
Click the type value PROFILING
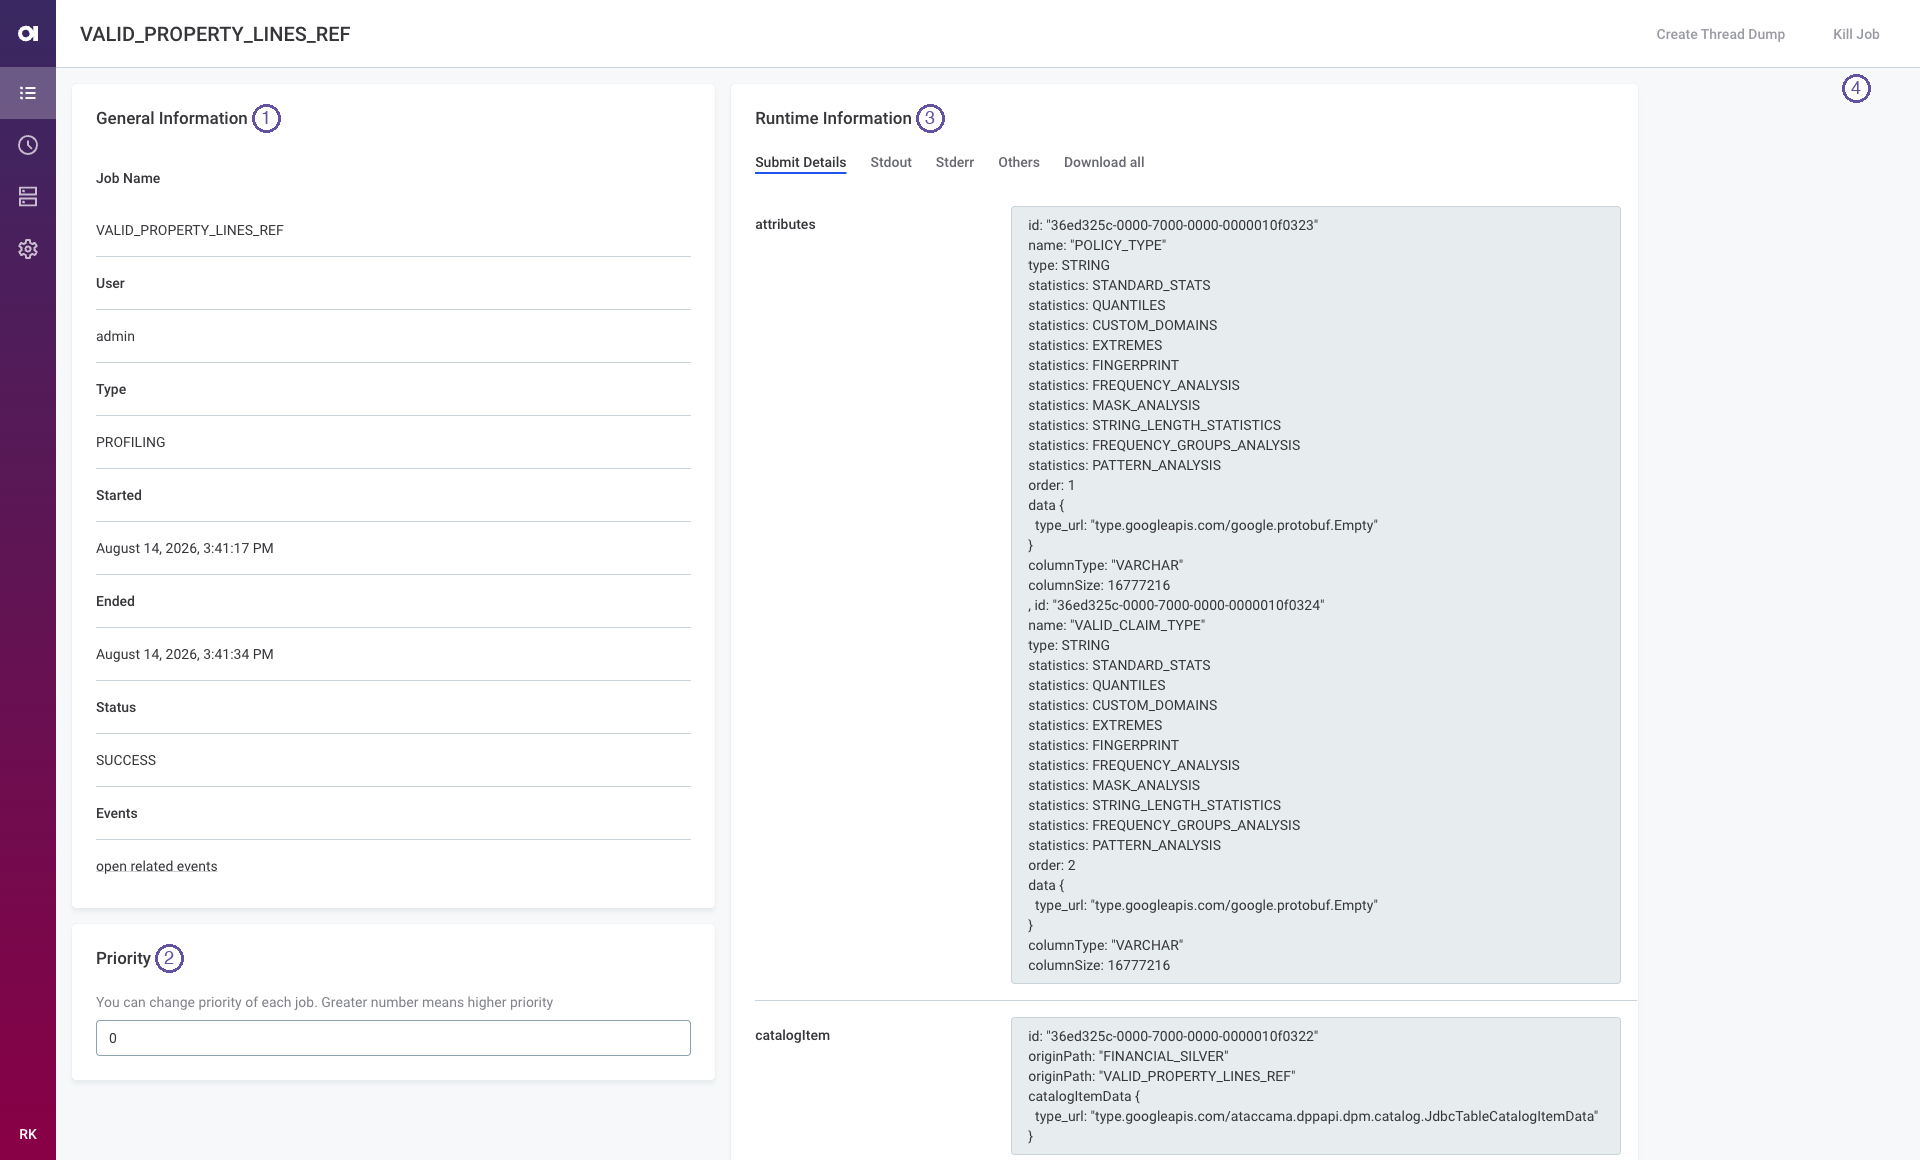[x=131, y=442]
